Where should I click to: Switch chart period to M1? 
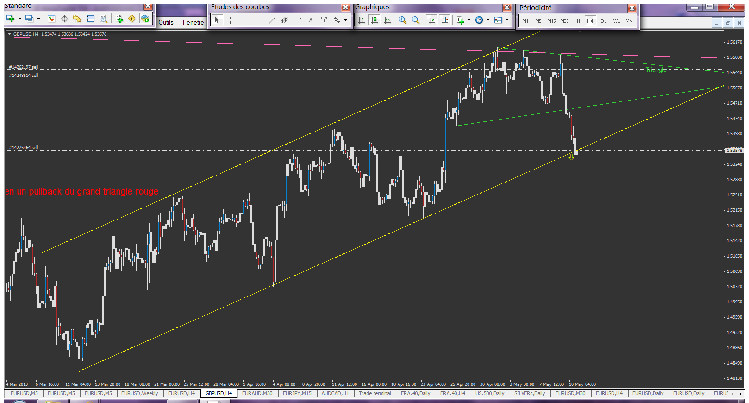pyautogui.click(x=525, y=21)
